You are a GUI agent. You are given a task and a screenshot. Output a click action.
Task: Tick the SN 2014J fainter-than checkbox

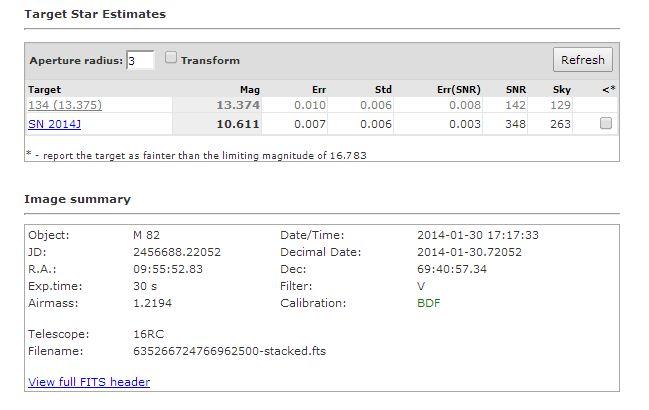click(x=605, y=123)
